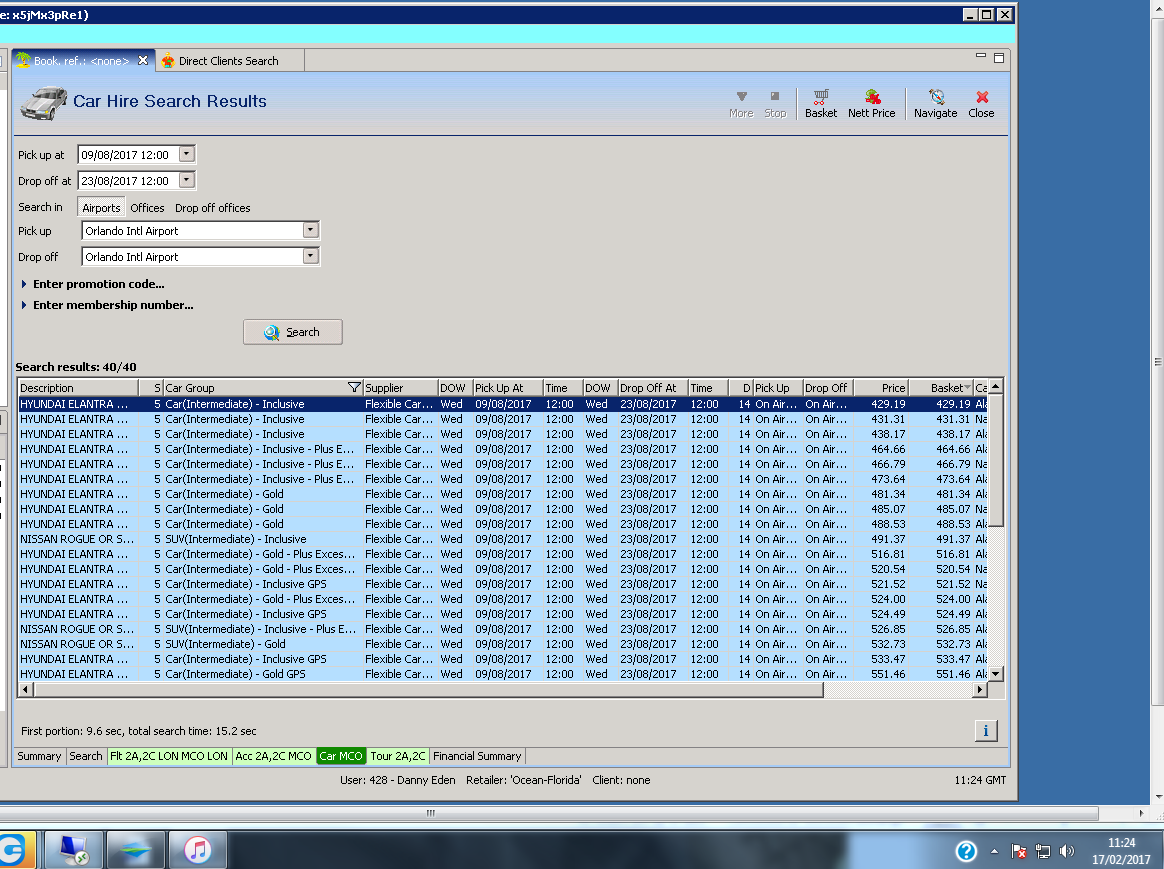The image size is (1164, 869).
Task: Click the red Close toolbar icon
Action: pyautogui.click(x=981, y=98)
